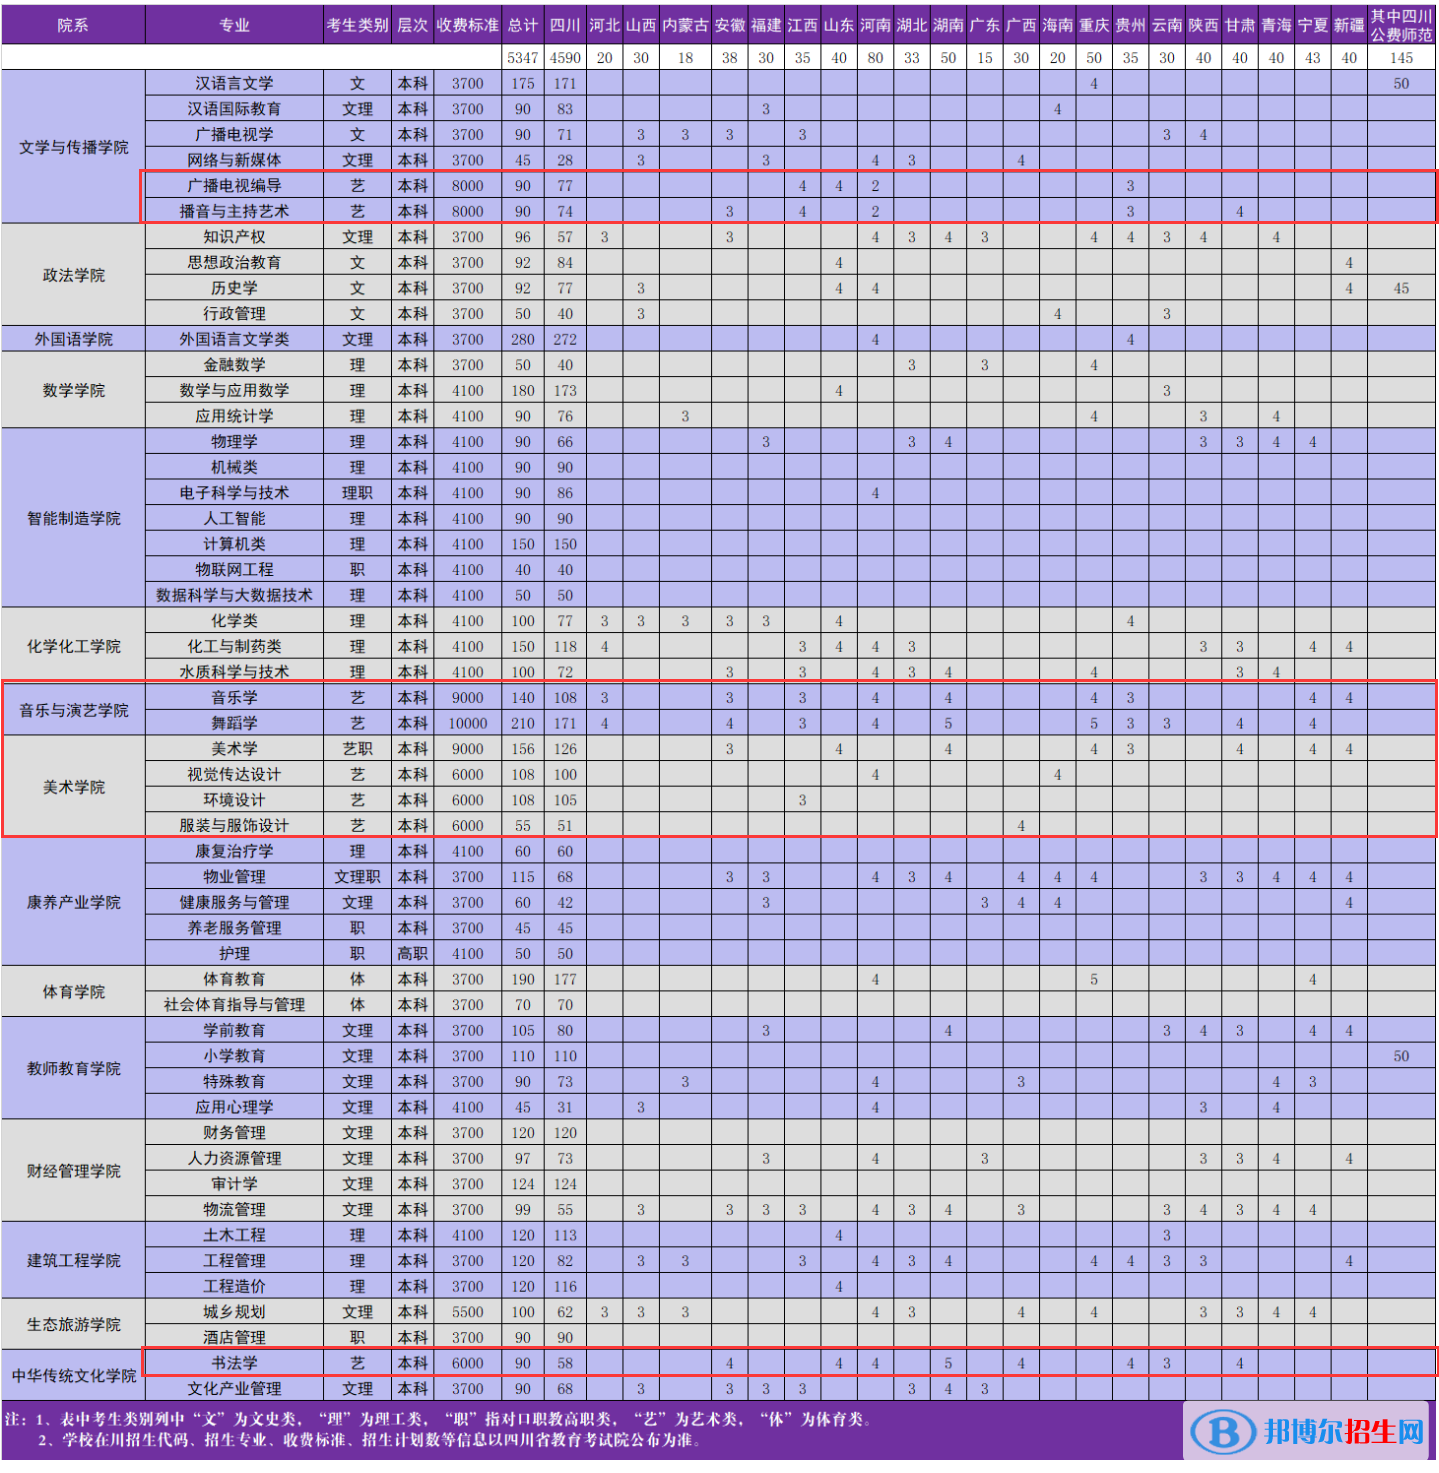Image resolution: width=1439 pixels, height=1473 pixels.
Task: Select the 数学学院 department cell
Action: click(73, 390)
